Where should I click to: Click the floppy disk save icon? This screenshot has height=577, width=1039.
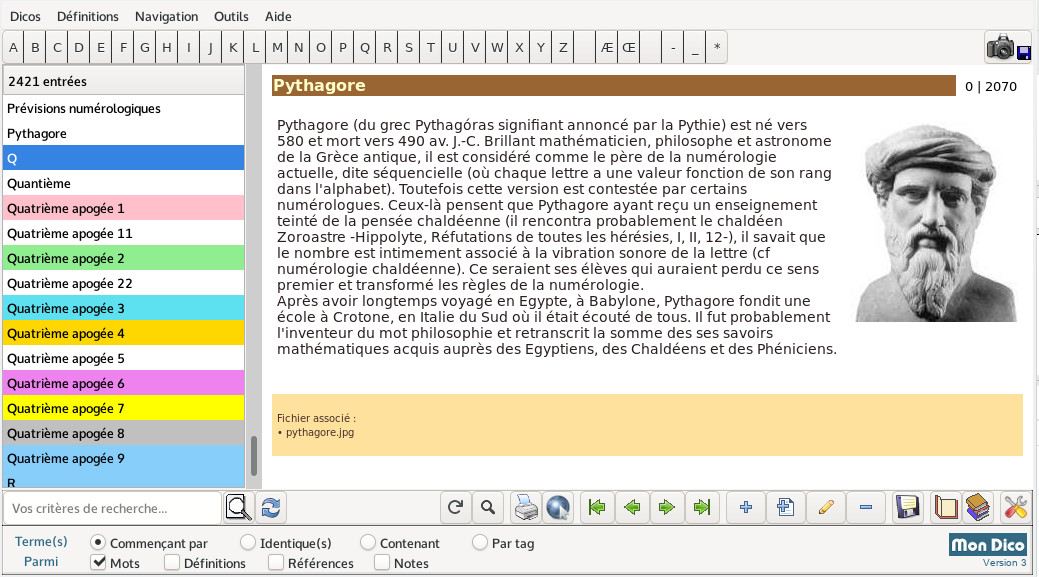pyautogui.click(x=907, y=508)
